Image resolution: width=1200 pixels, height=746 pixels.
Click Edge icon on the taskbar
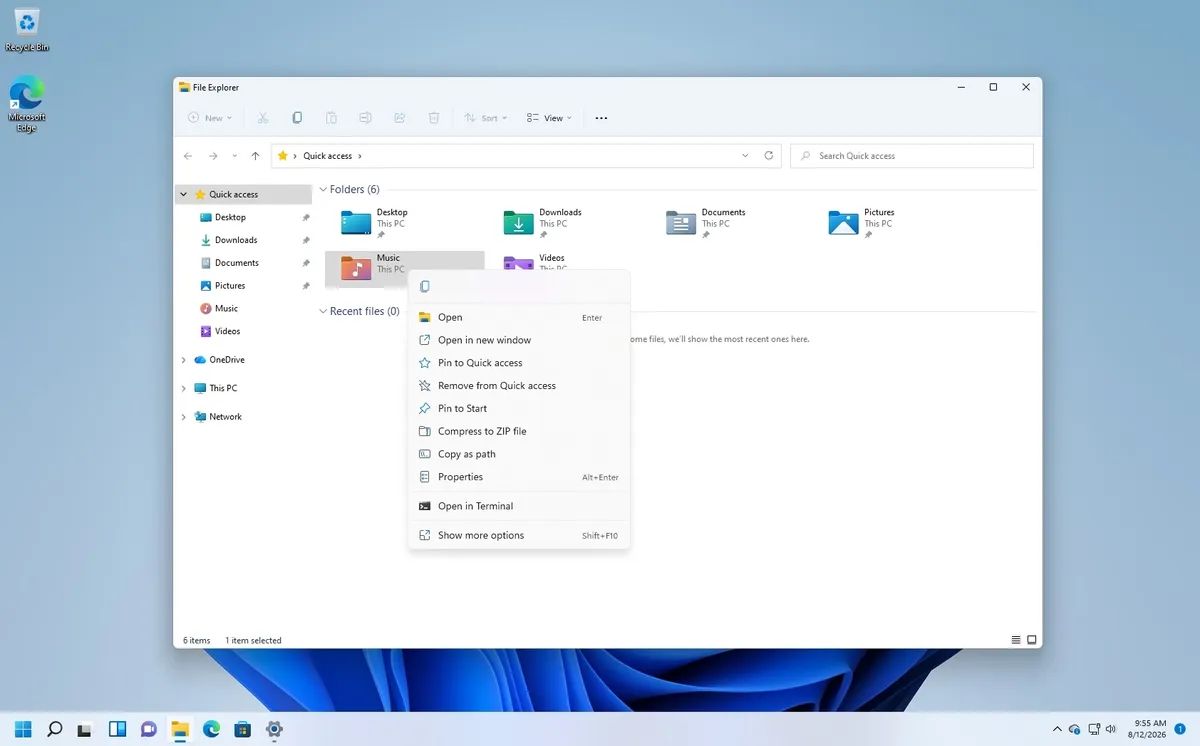[x=211, y=729]
